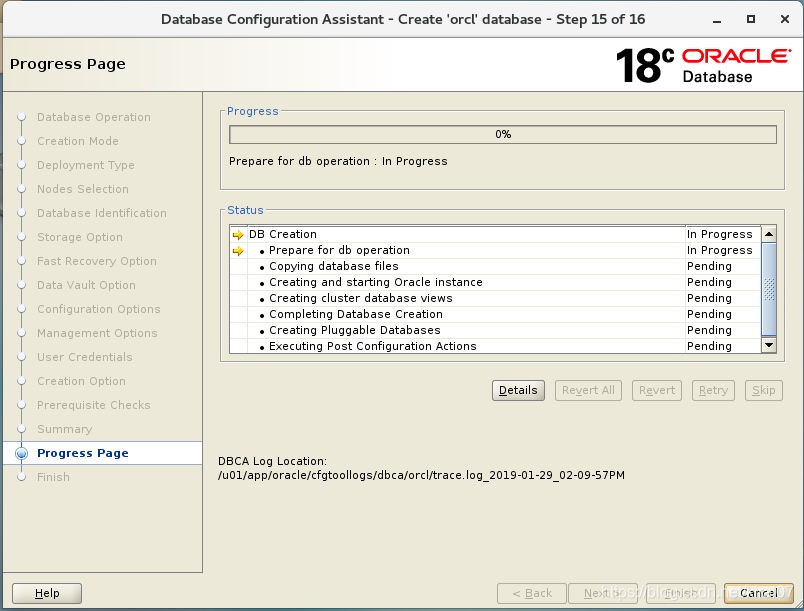Select the Data Vault Option step

pos(86,285)
